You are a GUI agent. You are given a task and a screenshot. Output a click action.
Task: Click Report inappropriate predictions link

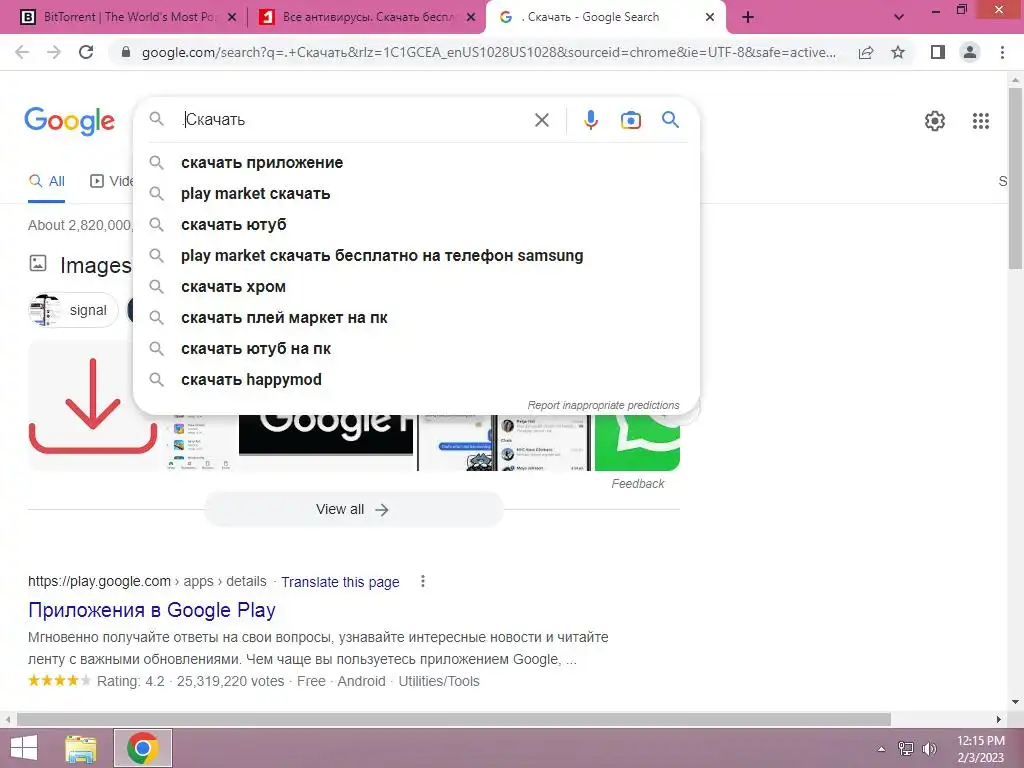(603, 406)
